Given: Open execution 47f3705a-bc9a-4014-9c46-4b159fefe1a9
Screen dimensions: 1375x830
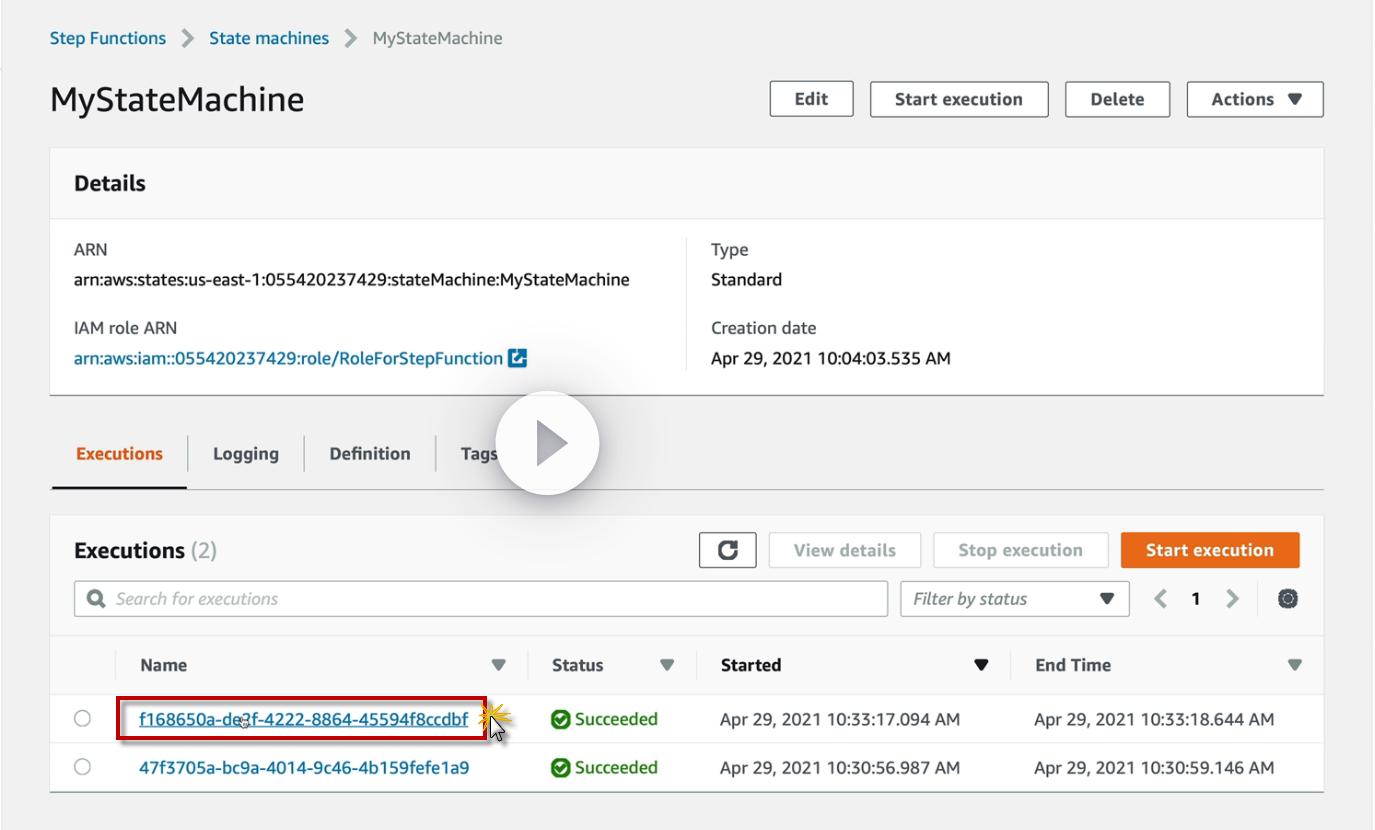Looking at the screenshot, I should pos(304,768).
